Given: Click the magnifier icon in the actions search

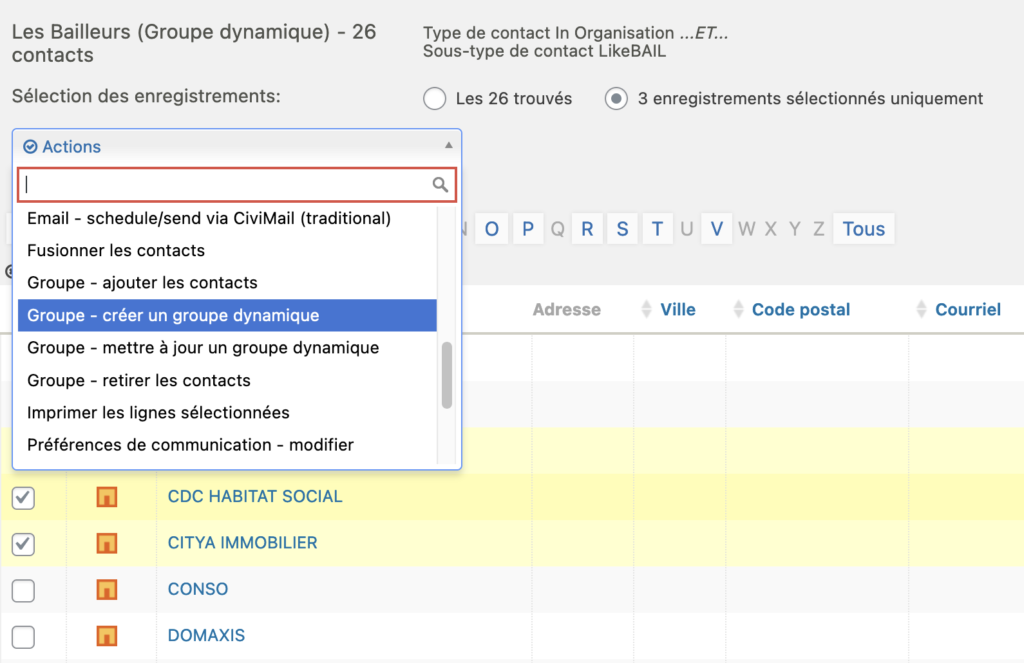Looking at the screenshot, I should [x=440, y=184].
